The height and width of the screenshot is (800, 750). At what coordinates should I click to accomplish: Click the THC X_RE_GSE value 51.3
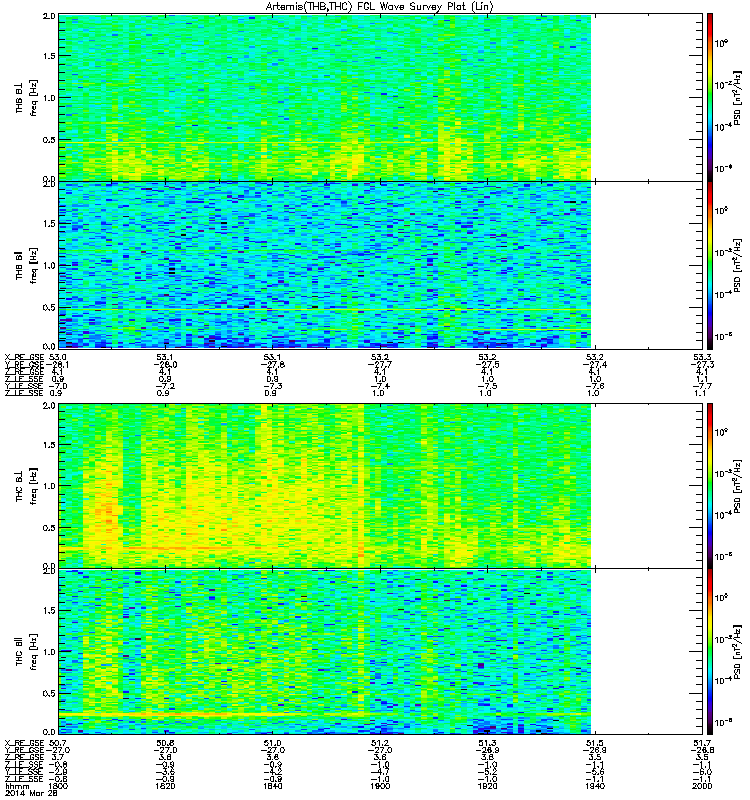487,743
